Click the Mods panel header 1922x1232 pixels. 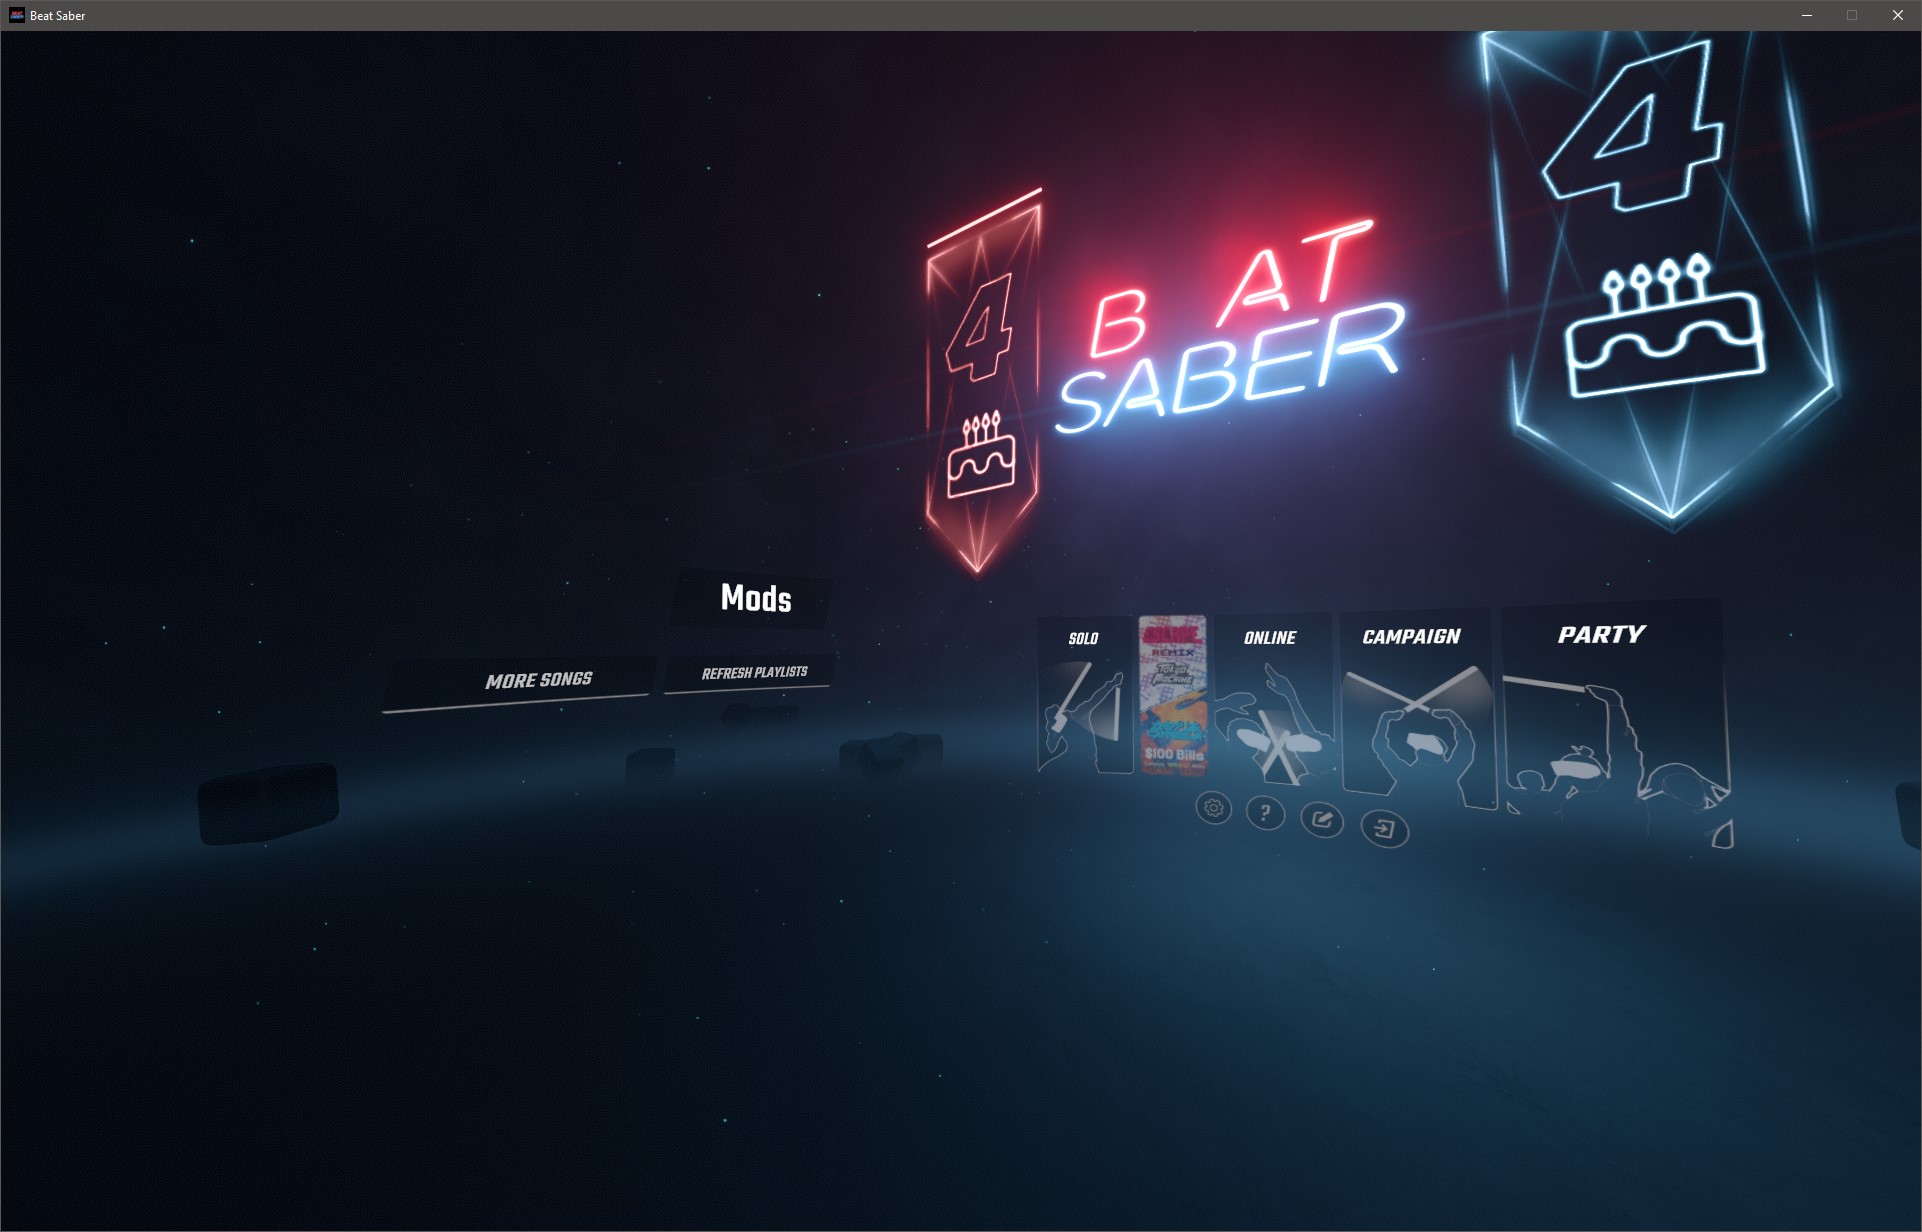(x=756, y=598)
